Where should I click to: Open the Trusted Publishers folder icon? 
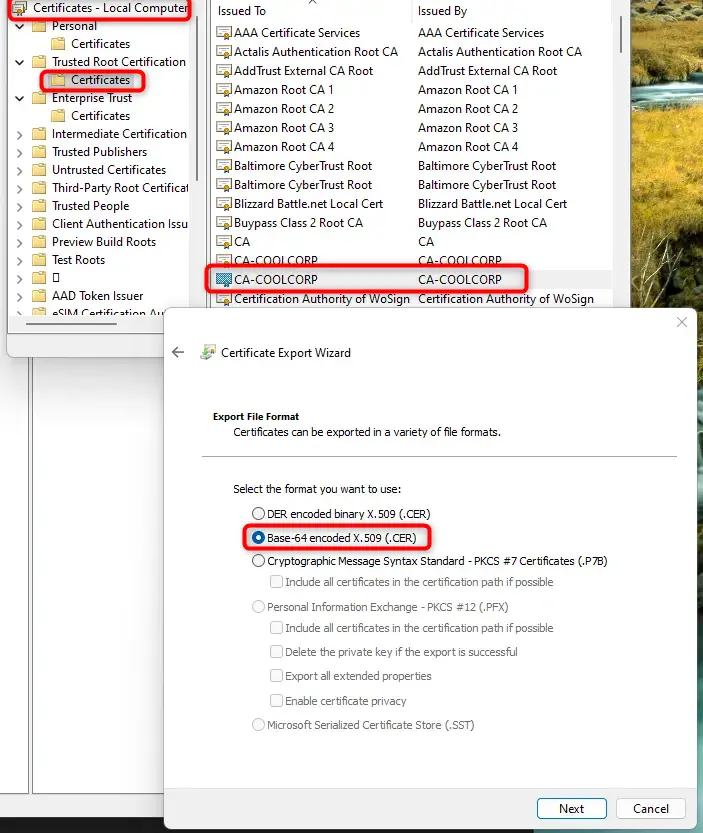click(x=39, y=152)
